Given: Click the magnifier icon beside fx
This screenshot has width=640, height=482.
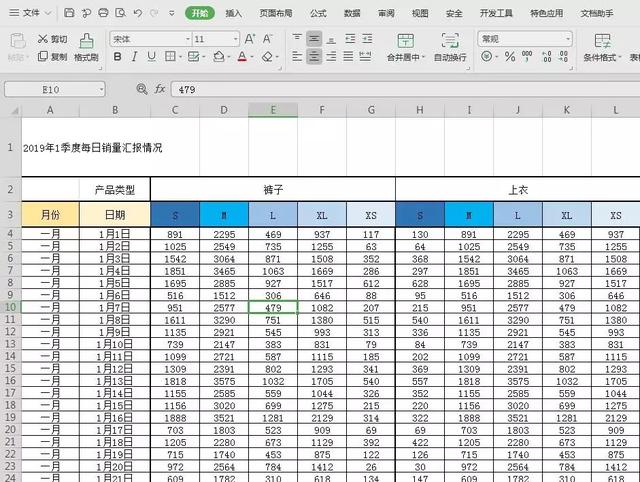Looking at the screenshot, I should coord(142,89).
